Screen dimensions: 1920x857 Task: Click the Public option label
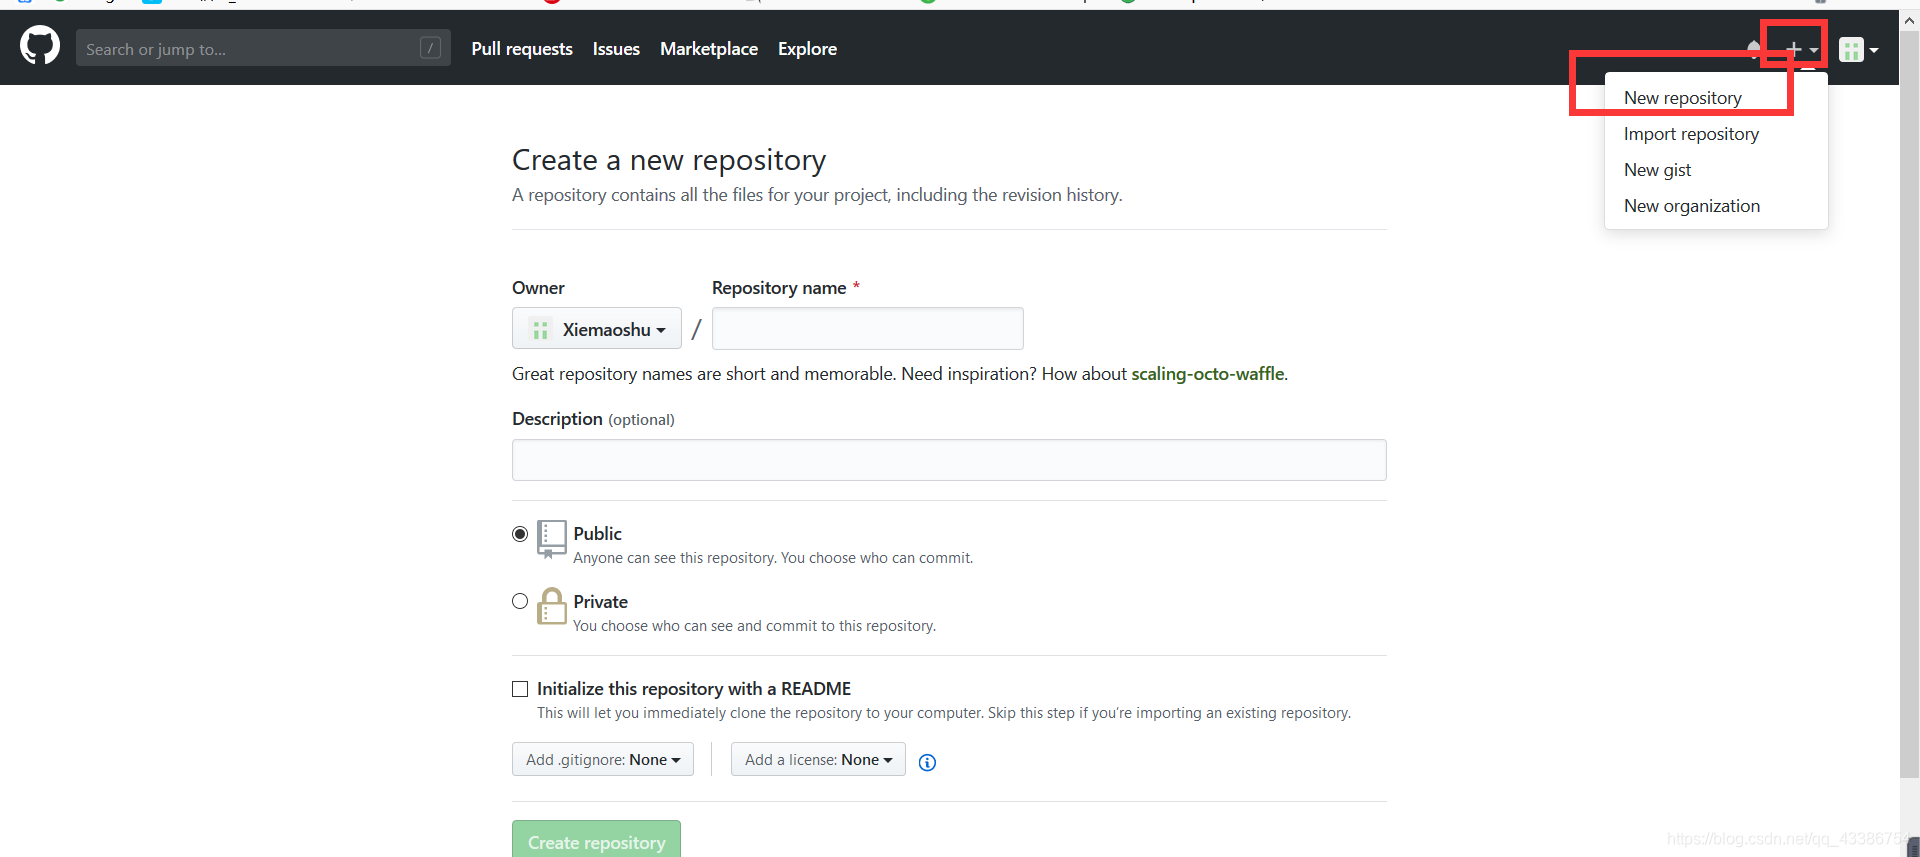(597, 534)
